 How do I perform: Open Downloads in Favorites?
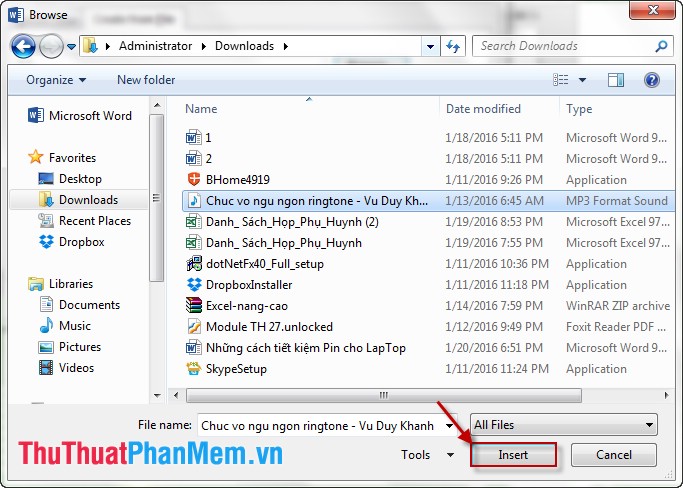(x=78, y=200)
